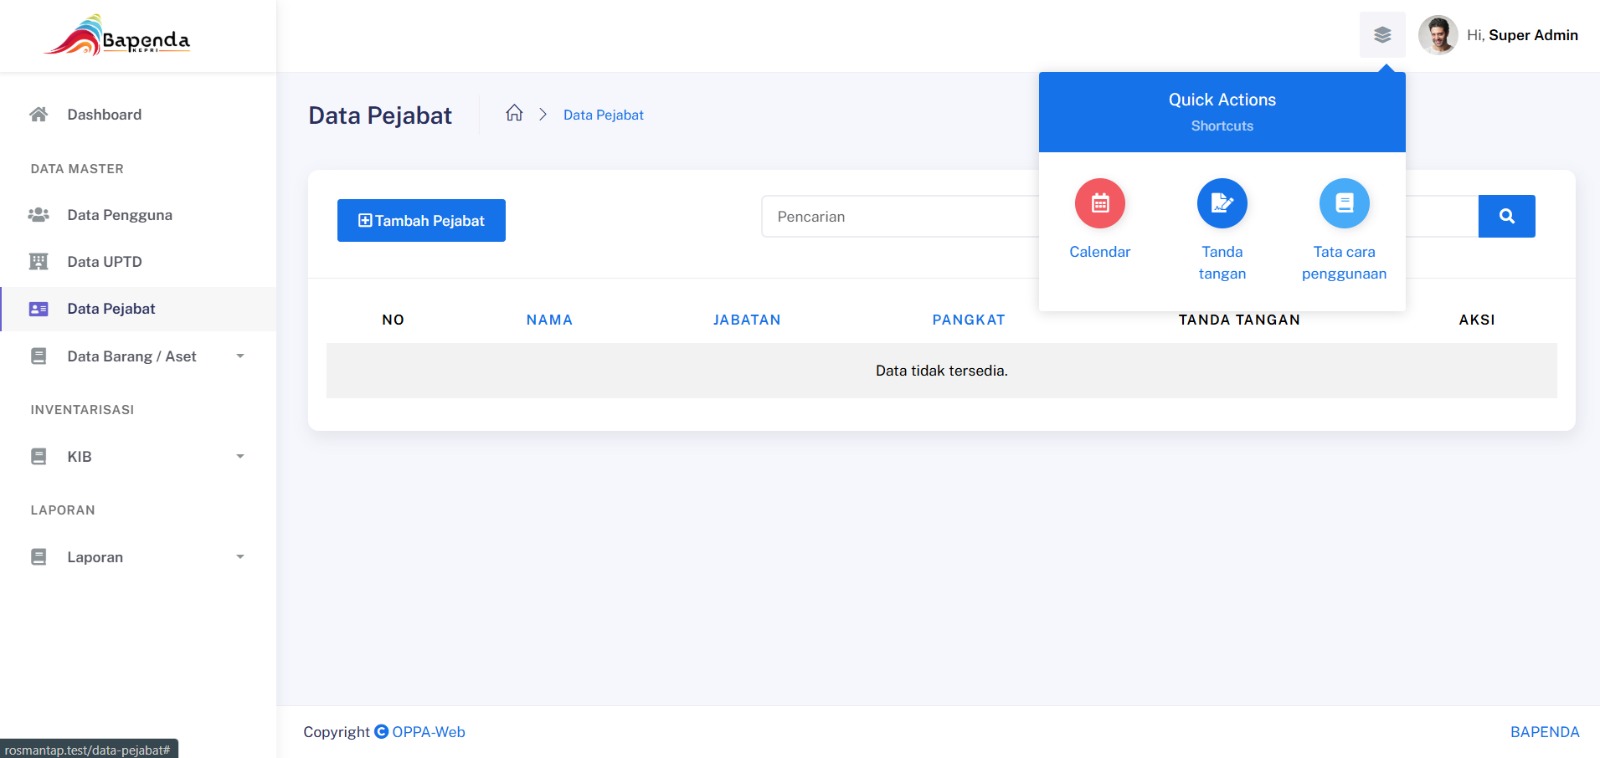Open the Calendar quick action icon
1600x758 pixels.
1100,204
